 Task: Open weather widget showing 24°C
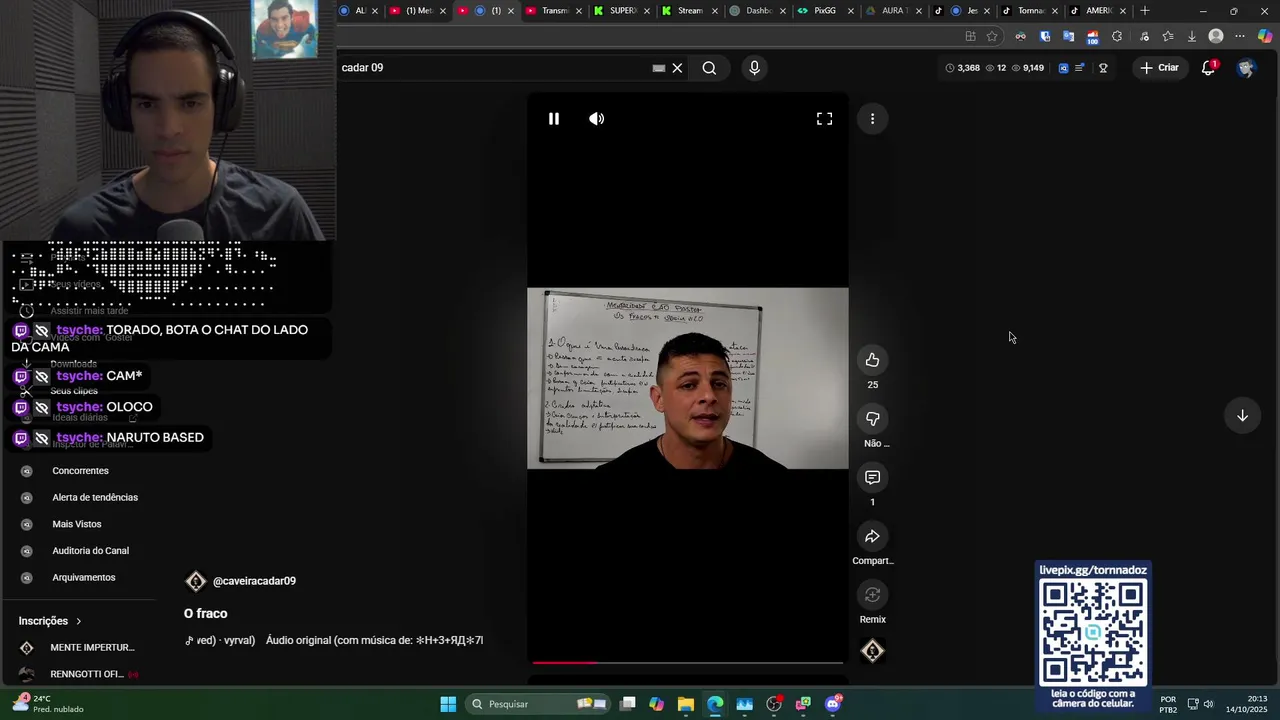coord(47,704)
